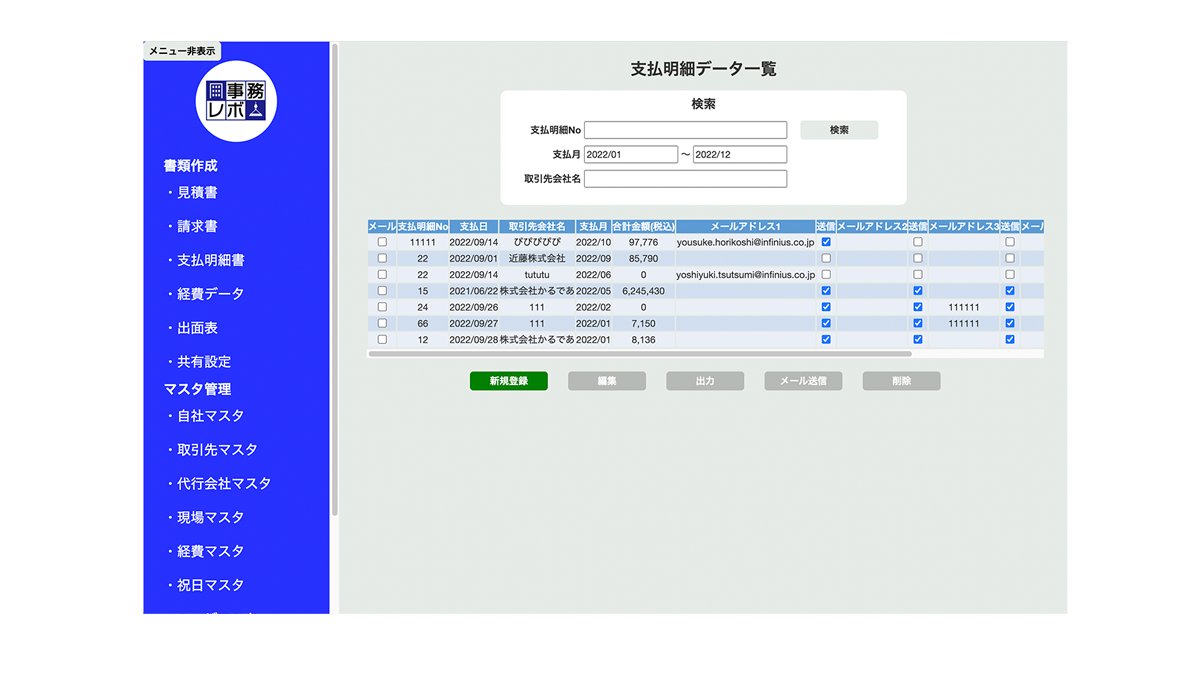Click the 検索 button
Image resolution: width=1200 pixels, height=680 pixels.
pyautogui.click(x=839, y=130)
